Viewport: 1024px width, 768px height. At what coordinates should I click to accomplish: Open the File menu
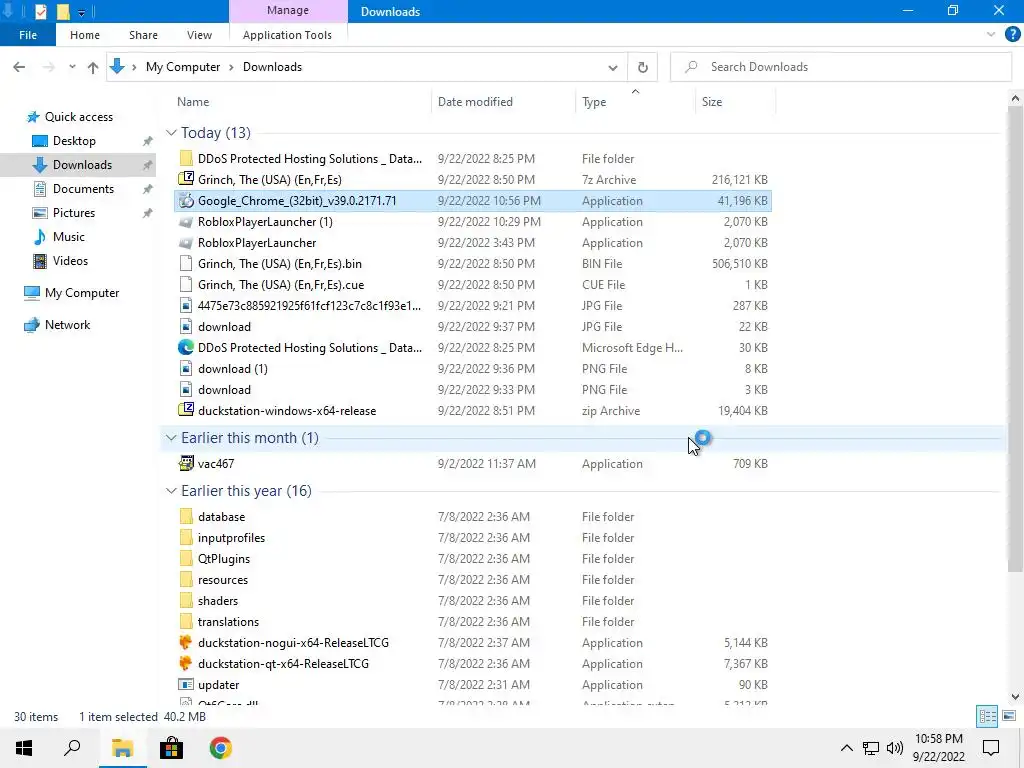tap(28, 35)
